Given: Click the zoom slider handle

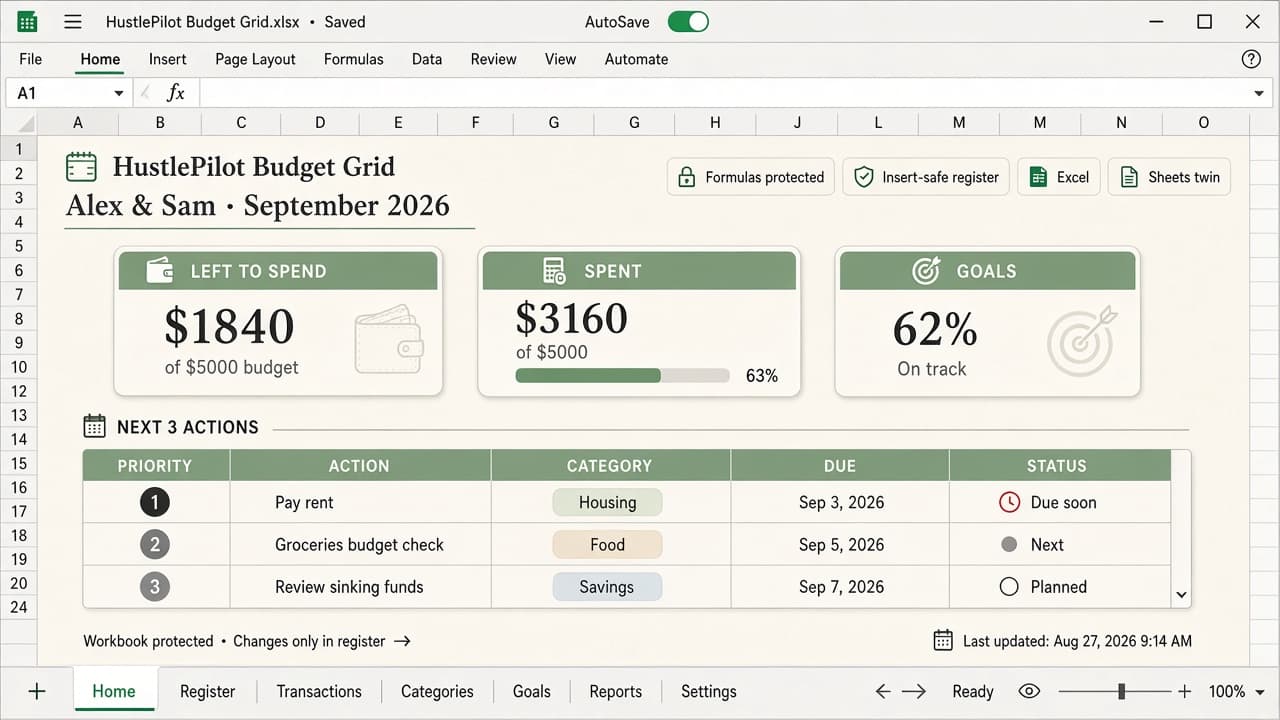Looking at the screenshot, I should tap(1122, 691).
